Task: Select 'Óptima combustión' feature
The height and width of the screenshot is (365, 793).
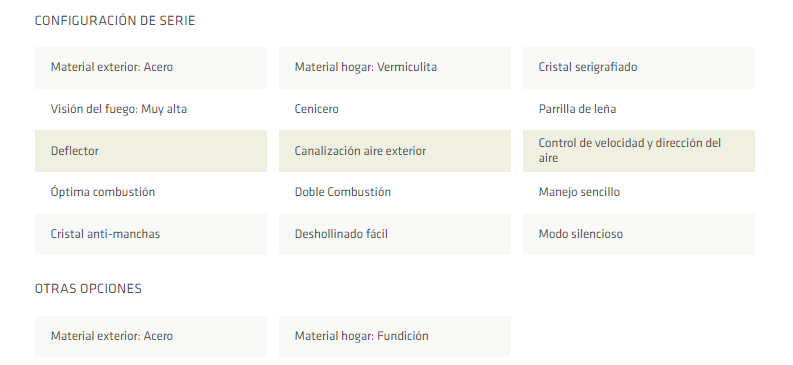Action: [x=151, y=193]
